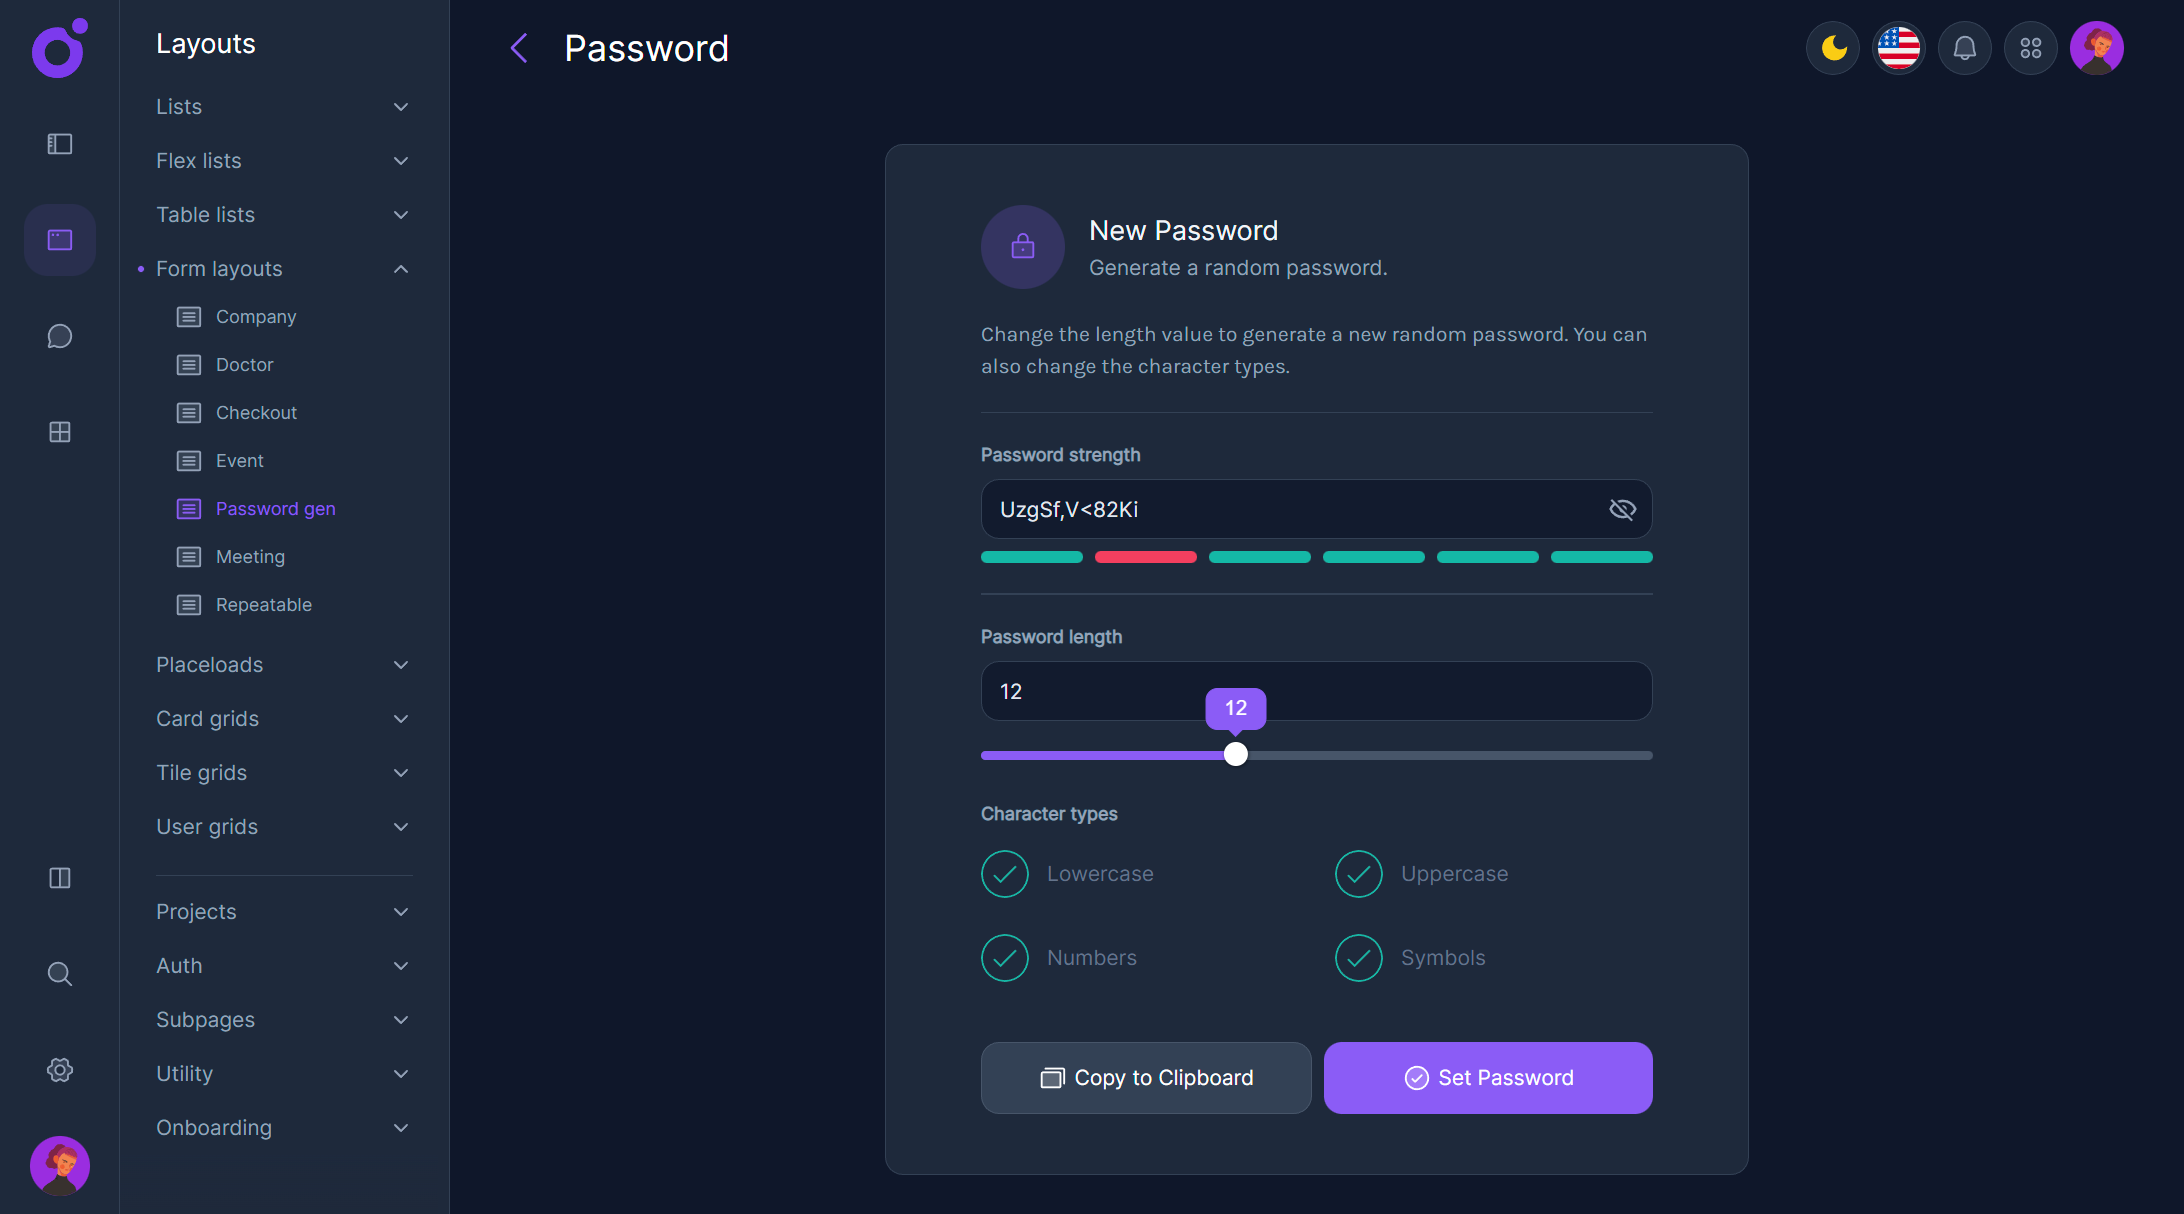The height and width of the screenshot is (1214, 2184).
Task: Open the chat bubble icon in sidebar
Action: pyautogui.click(x=60, y=336)
